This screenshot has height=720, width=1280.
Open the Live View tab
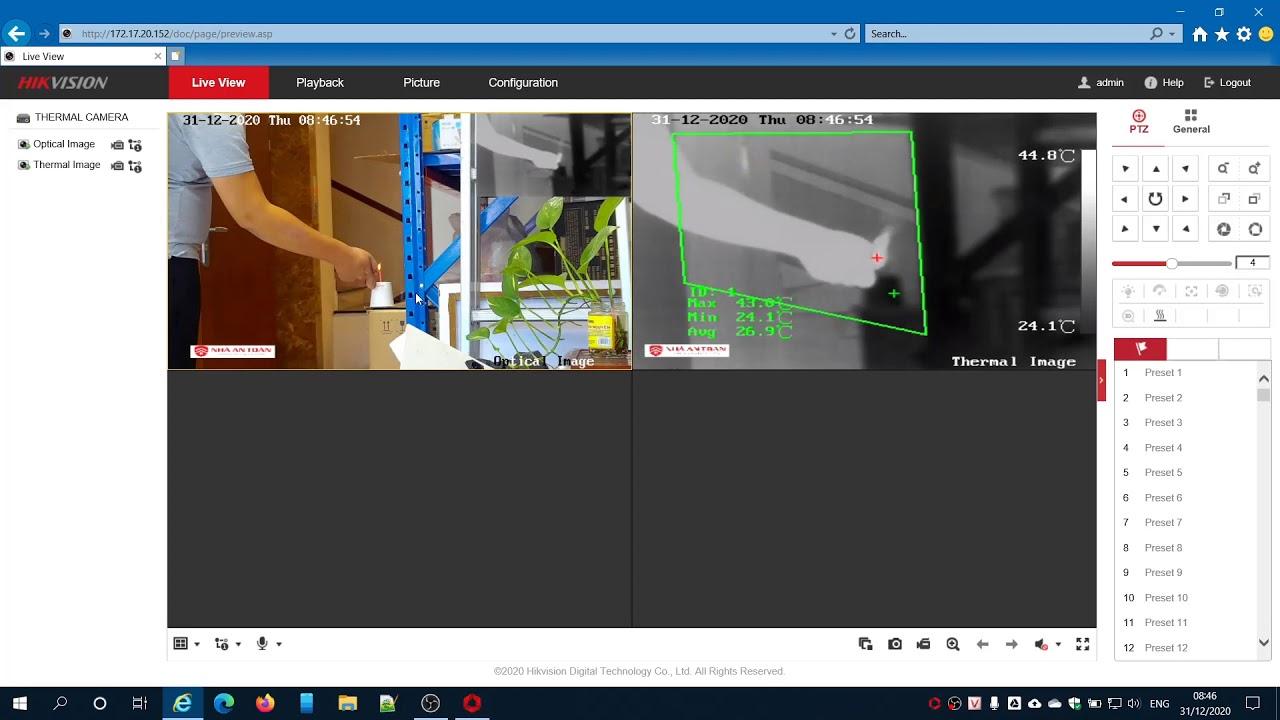coord(218,82)
